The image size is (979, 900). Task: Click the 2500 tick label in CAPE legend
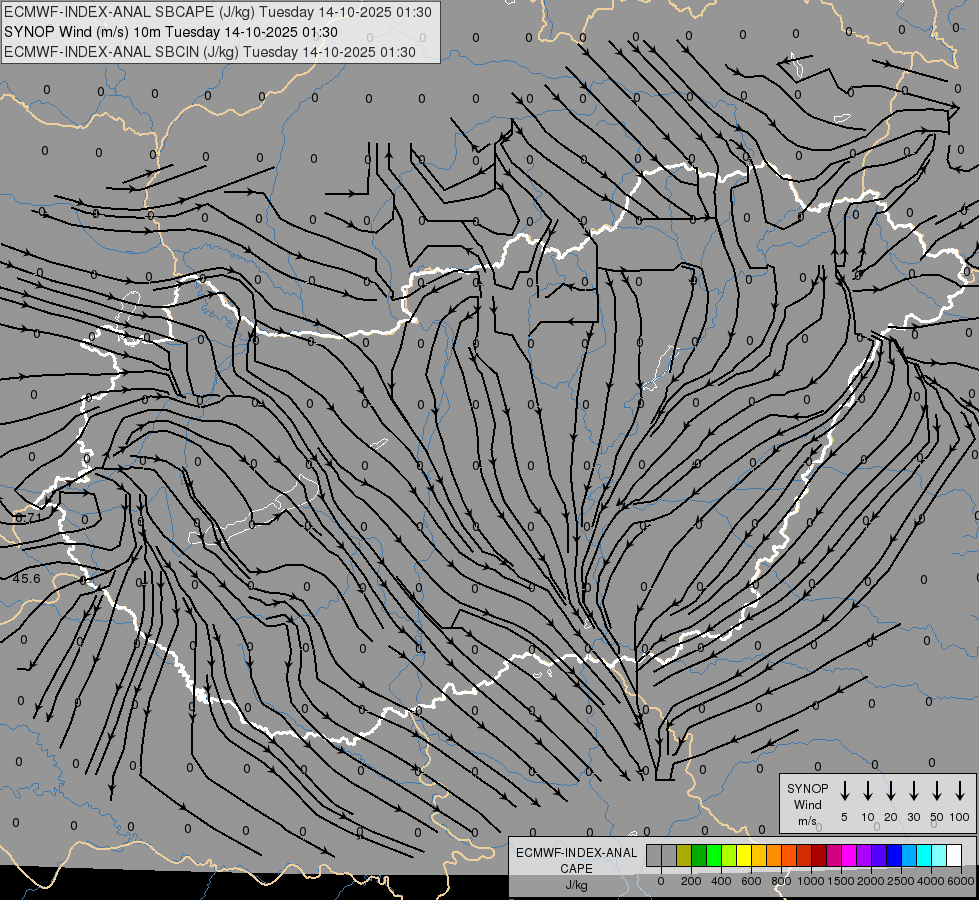pos(901,881)
